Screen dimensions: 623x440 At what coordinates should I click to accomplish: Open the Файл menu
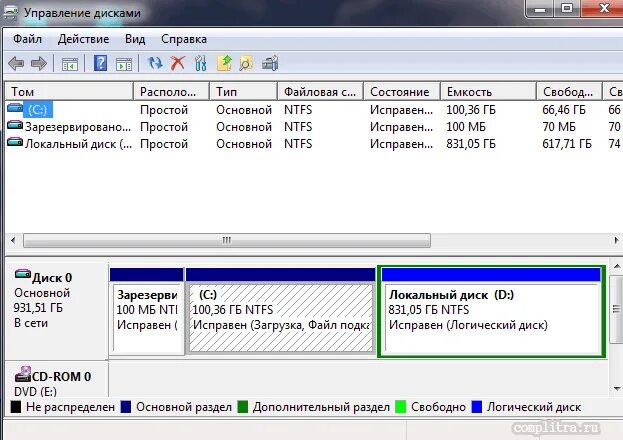click(x=27, y=39)
